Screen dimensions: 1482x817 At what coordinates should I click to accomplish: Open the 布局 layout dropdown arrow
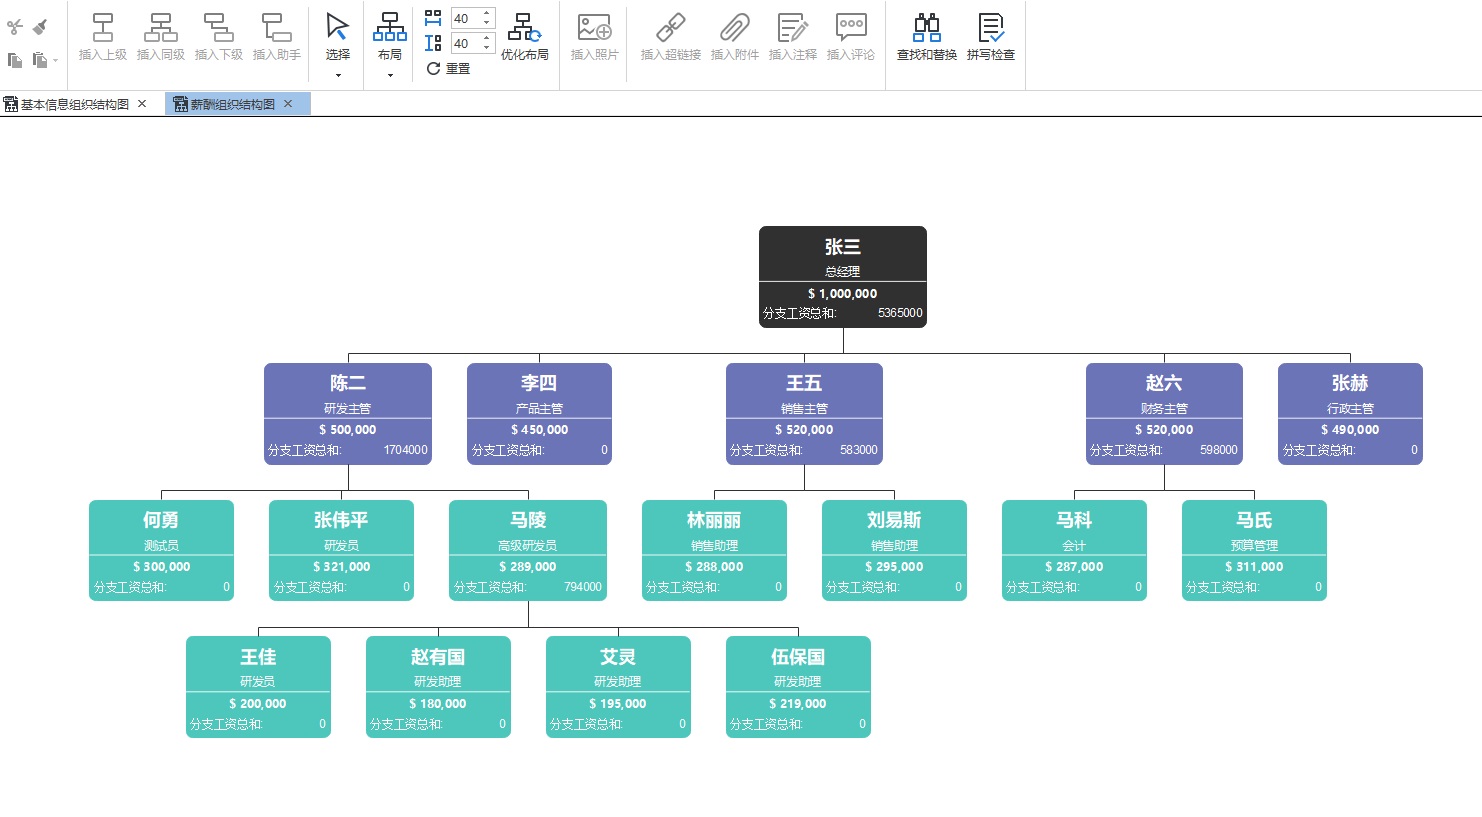click(390, 75)
